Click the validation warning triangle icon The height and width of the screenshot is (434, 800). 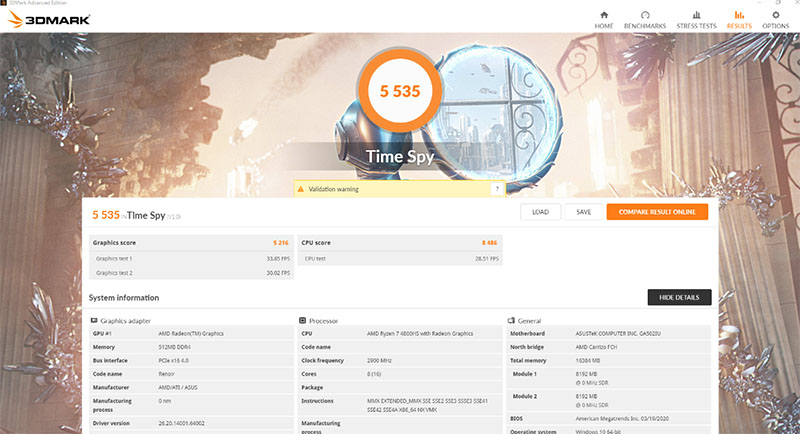click(x=301, y=189)
